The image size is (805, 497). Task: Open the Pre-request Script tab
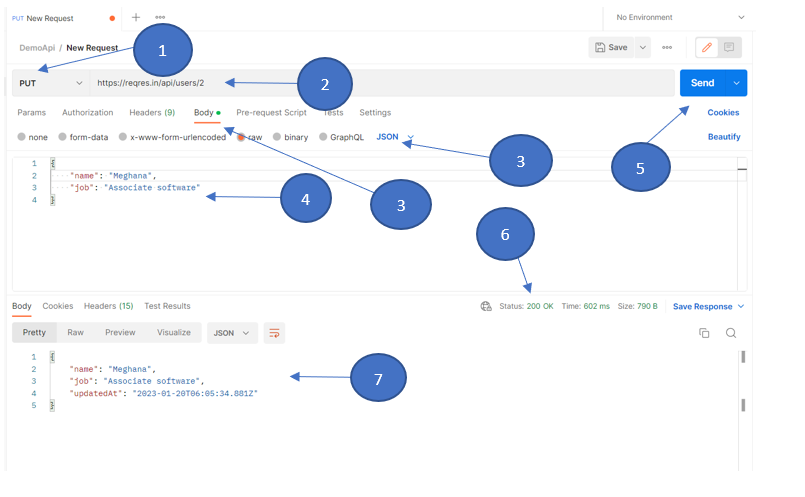(x=271, y=112)
